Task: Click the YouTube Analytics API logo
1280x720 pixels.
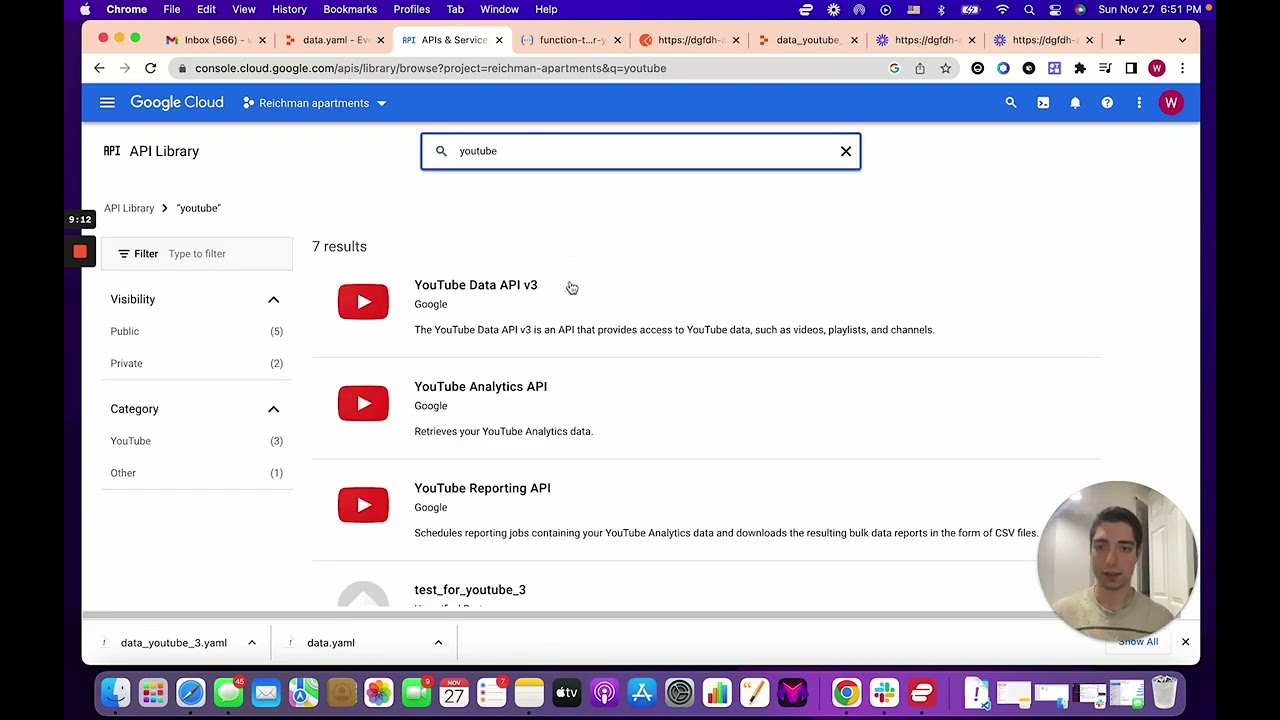Action: [x=363, y=403]
